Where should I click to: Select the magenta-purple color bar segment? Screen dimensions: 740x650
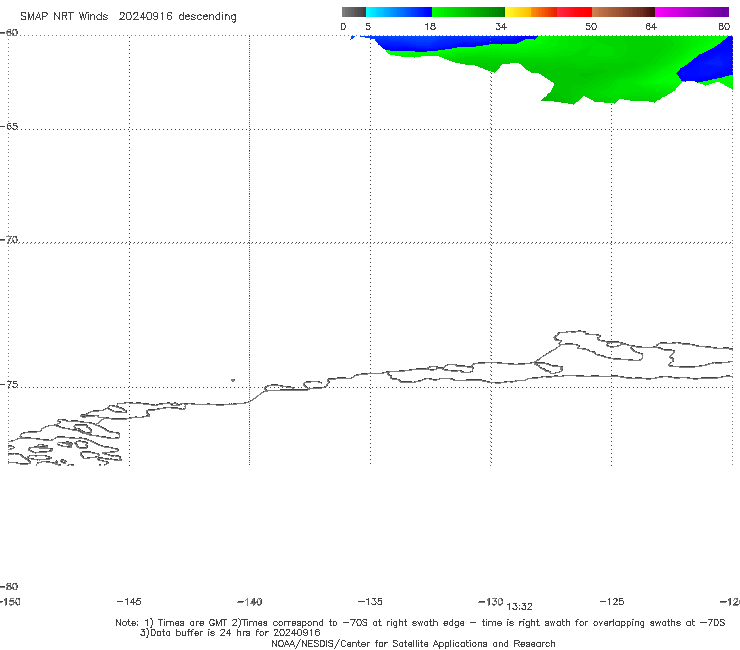click(692, 12)
